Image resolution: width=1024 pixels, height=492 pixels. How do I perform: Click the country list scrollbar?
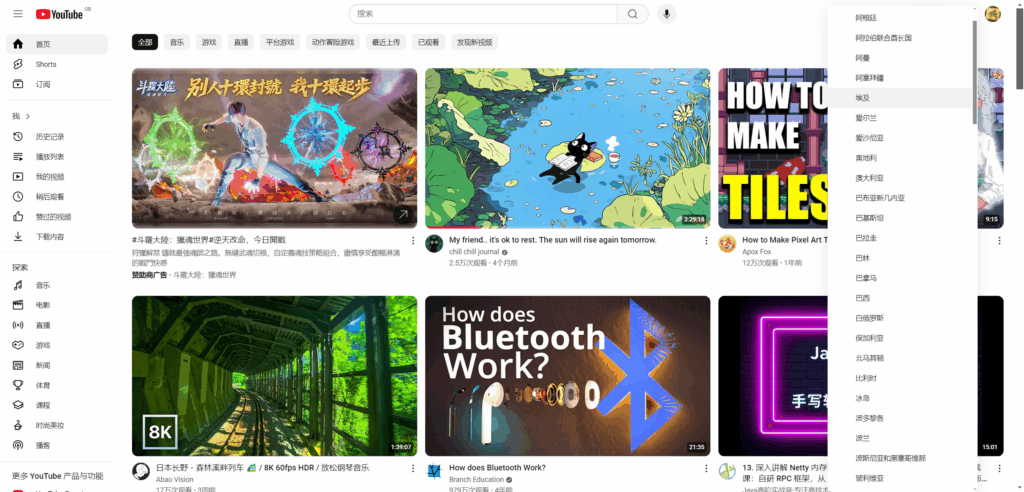click(975, 72)
